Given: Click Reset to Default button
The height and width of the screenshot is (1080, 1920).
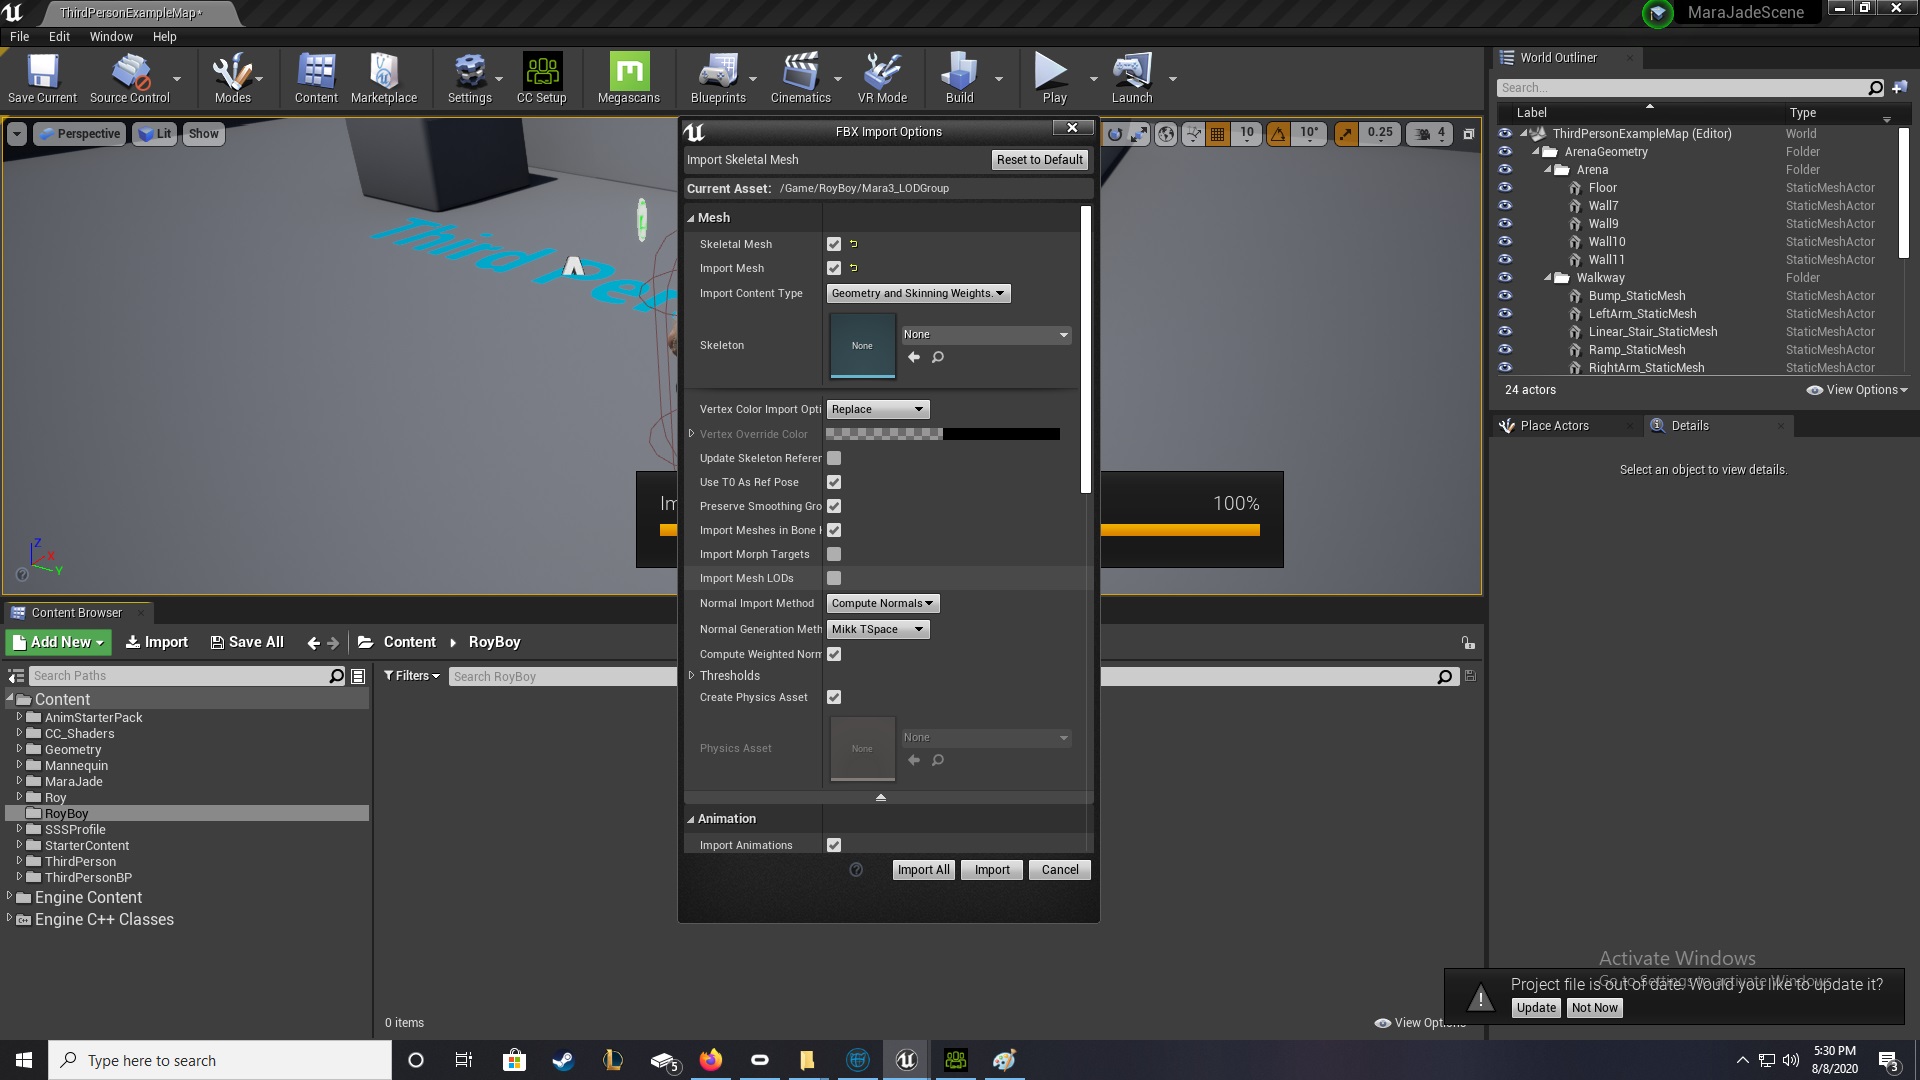Looking at the screenshot, I should (x=1039, y=160).
